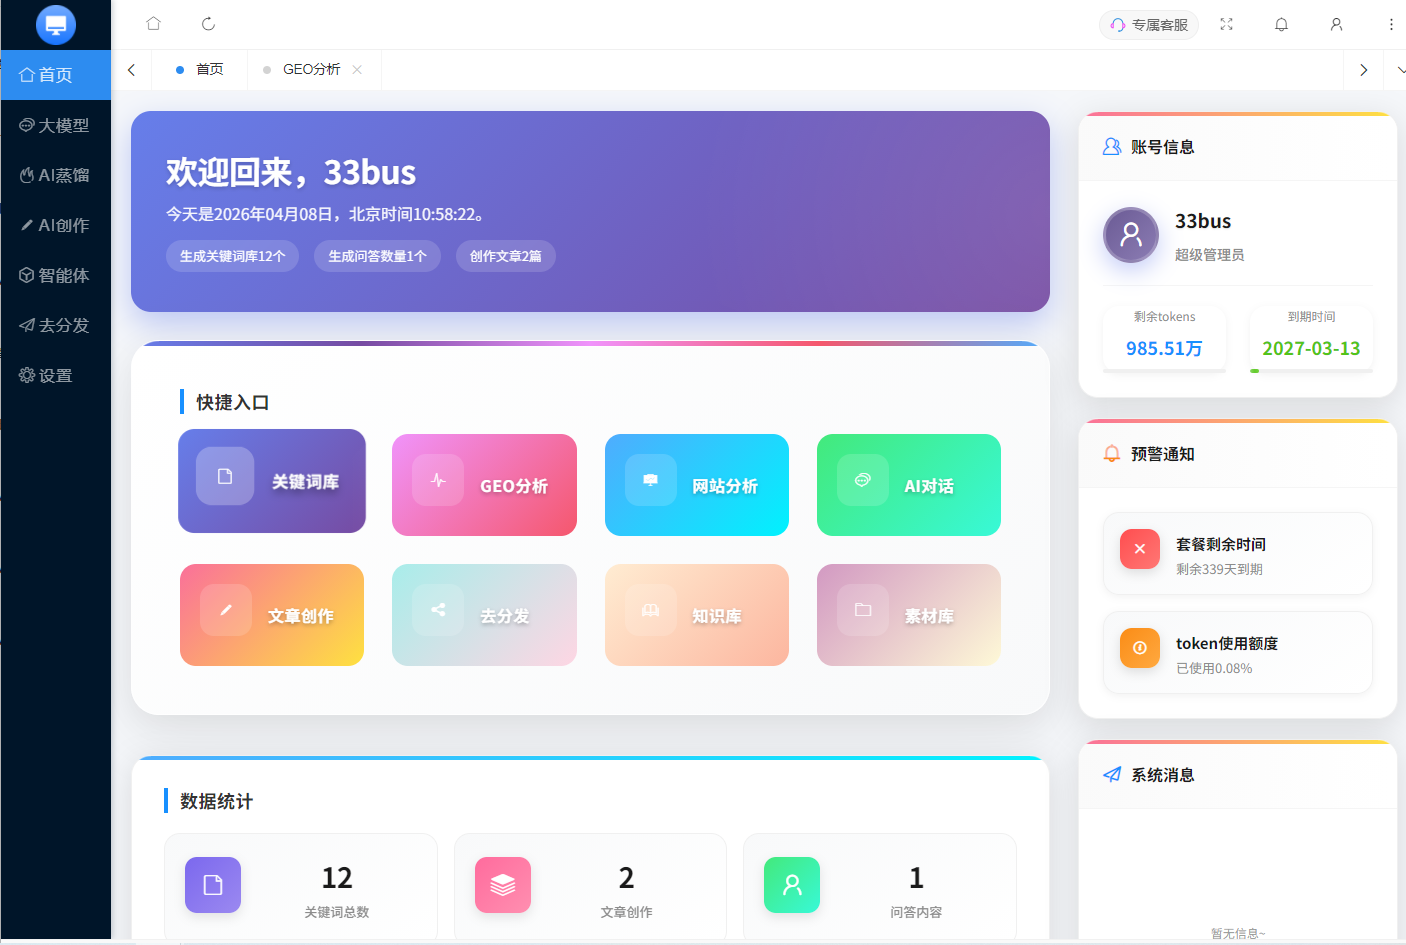The image size is (1406, 945).
Task: Open the user profile icon in header
Action: click(x=1336, y=24)
